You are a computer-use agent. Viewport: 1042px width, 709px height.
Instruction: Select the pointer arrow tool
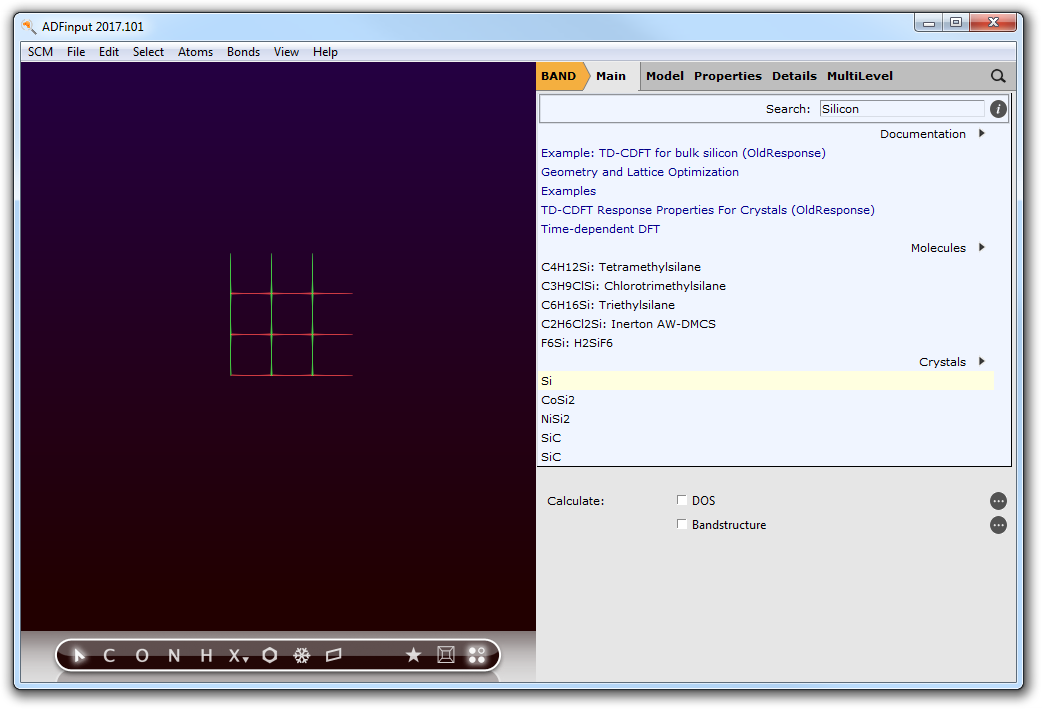80,656
